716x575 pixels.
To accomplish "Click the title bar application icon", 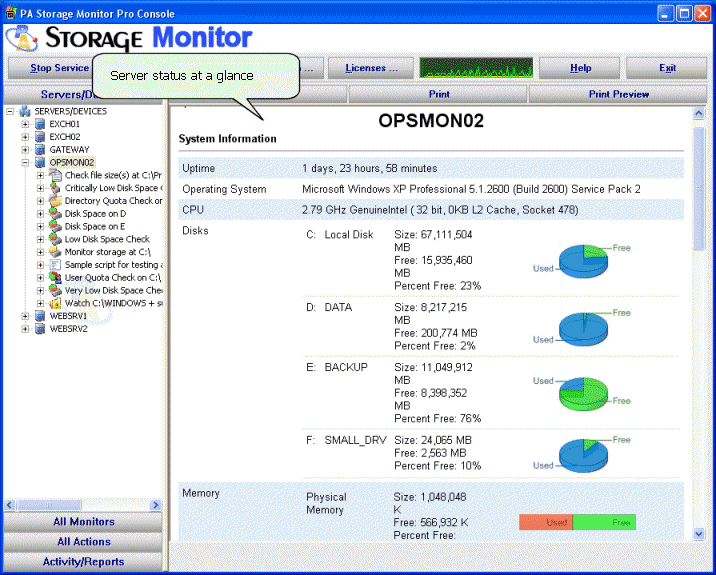I will point(11,13).
